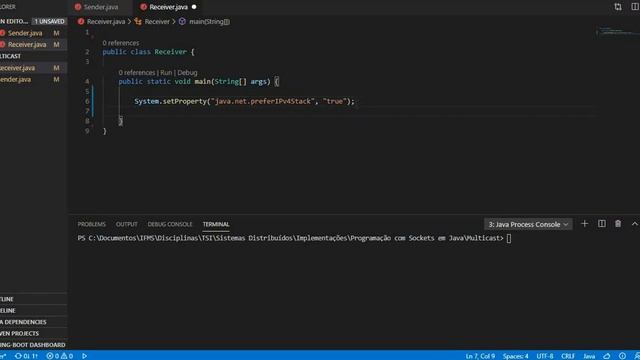Click the sync changes status bar icon
640x360 pixels.
point(26,356)
